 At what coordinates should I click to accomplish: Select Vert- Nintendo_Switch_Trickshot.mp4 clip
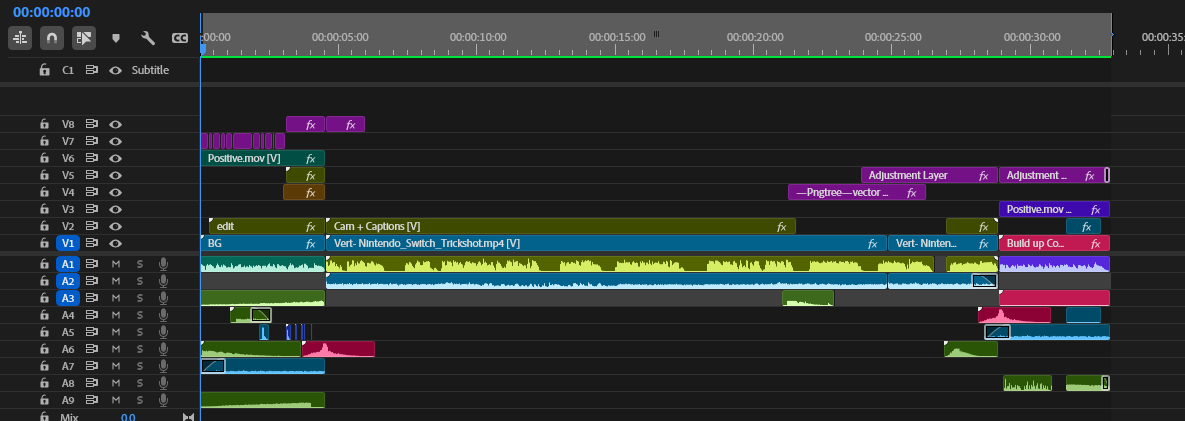[606, 243]
